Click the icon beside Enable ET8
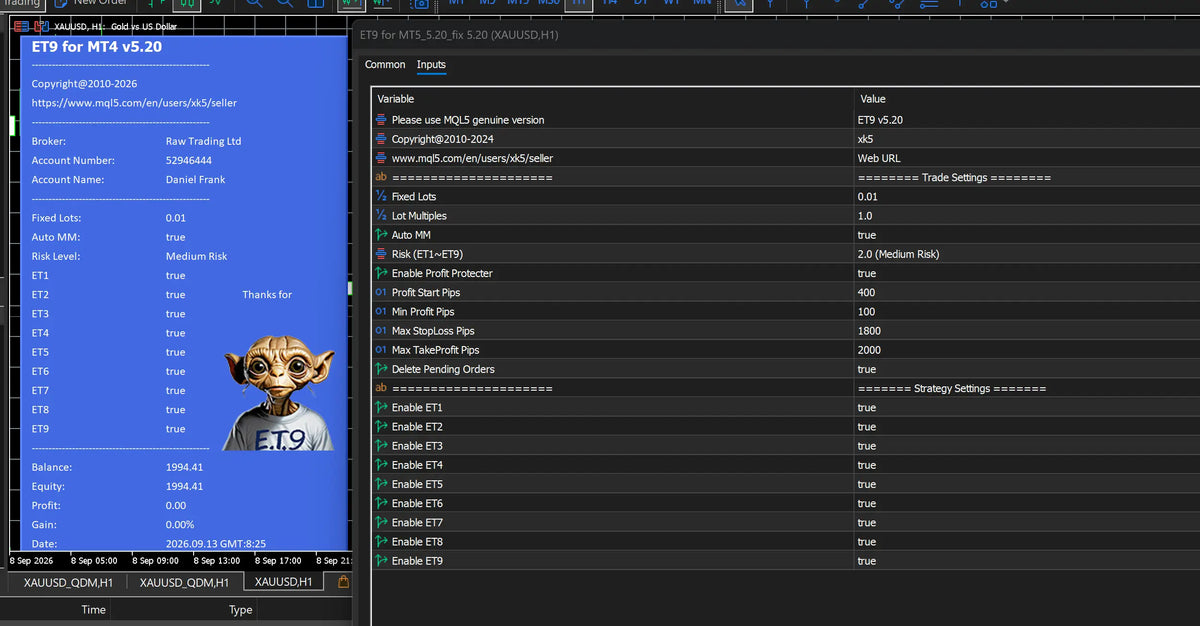This screenshot has height=626, width=1200. [x=381, y=541]
